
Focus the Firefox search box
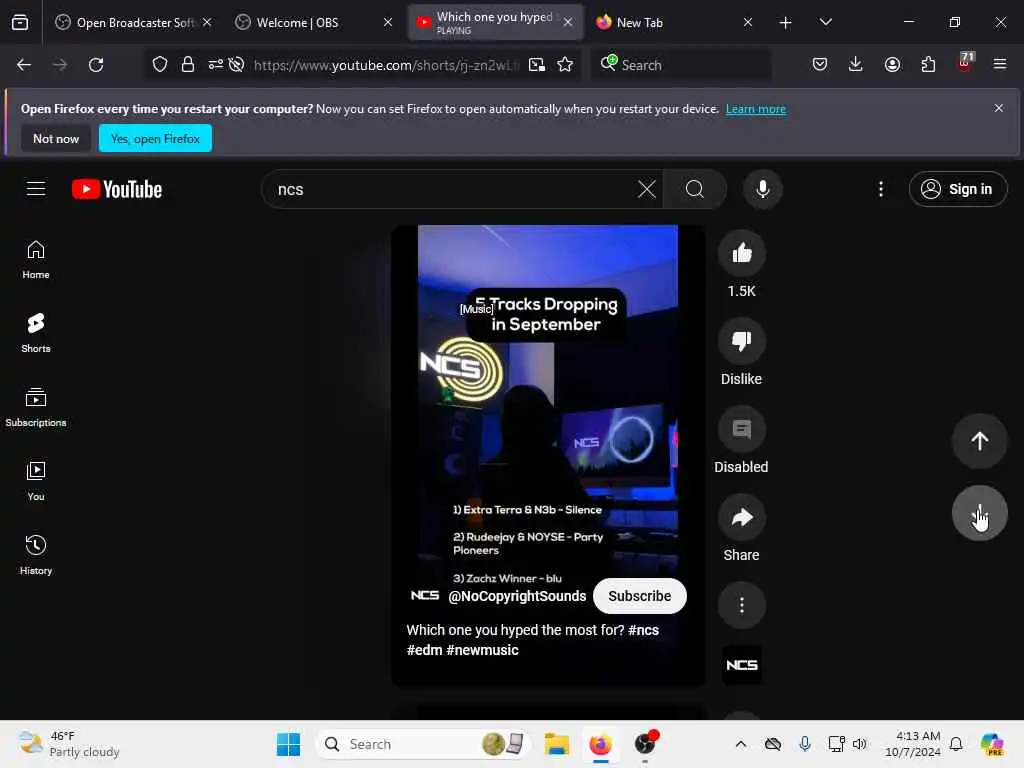click(x=680, y=64)
